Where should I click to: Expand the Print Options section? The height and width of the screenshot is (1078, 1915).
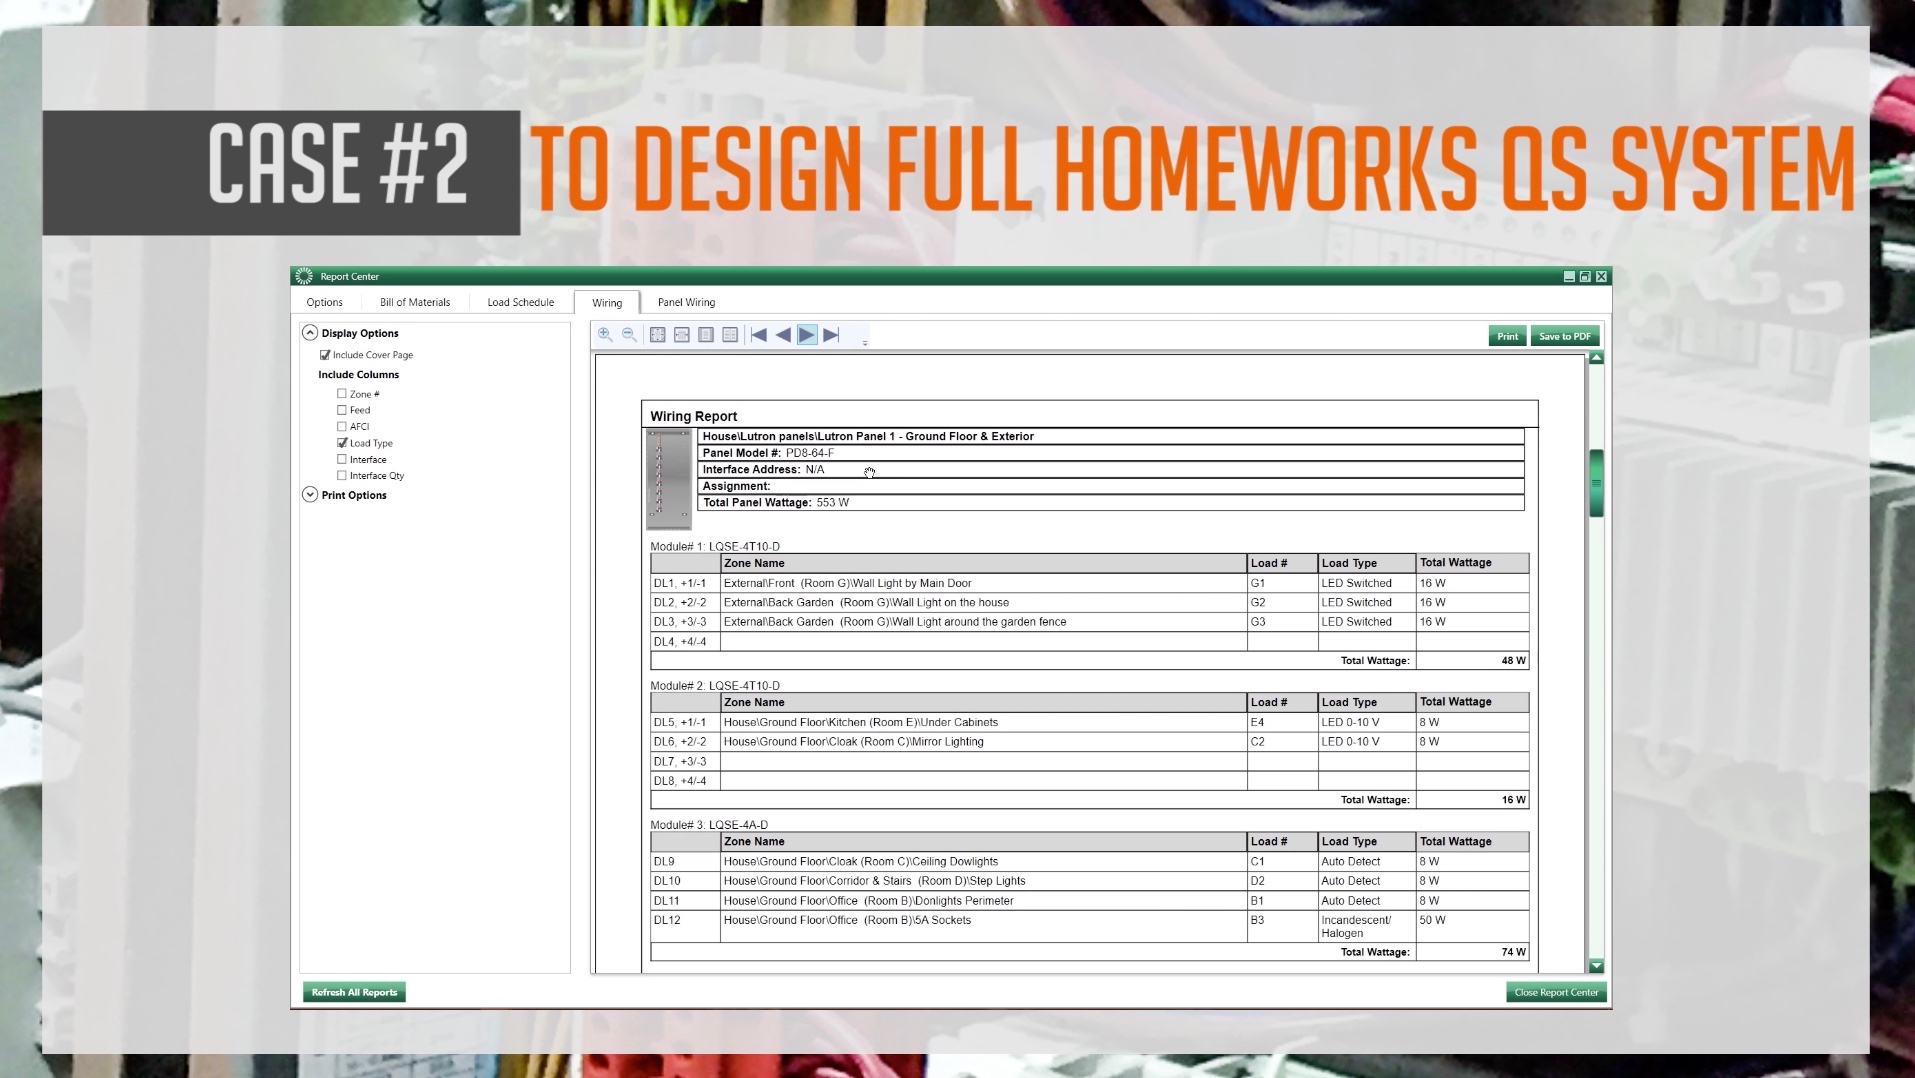point(310,495)
